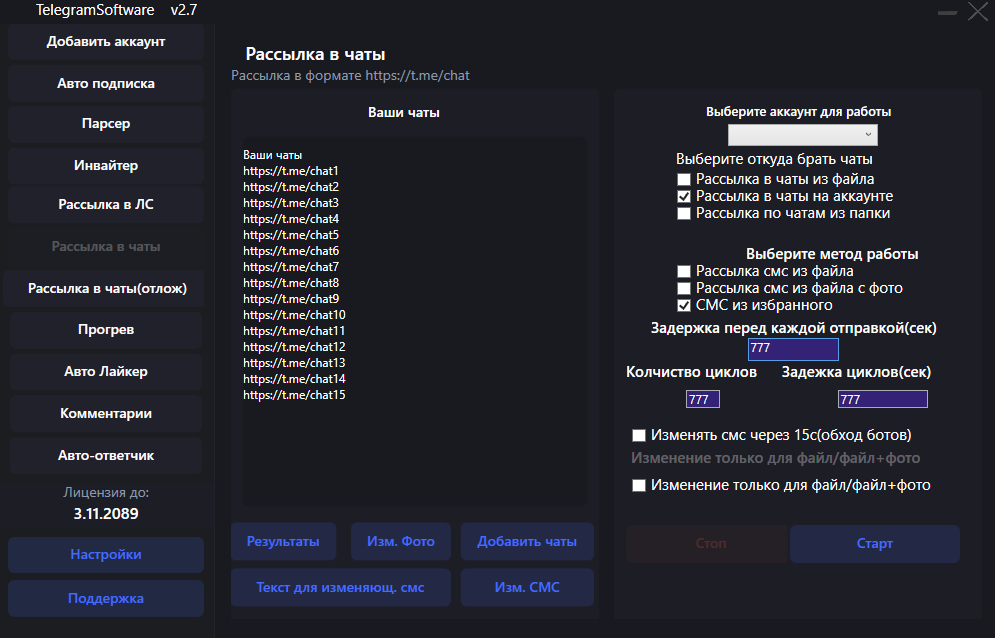This screenshot has height=638, width=995.
Task: Select https://t.me/chat8 line
Action: click(x=291, y=283)
